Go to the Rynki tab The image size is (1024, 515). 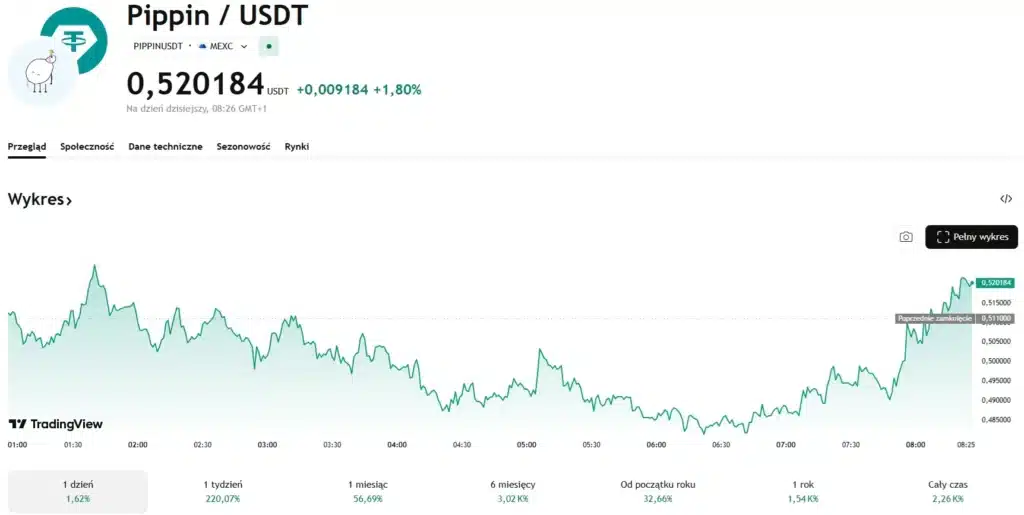coord(296,146)
